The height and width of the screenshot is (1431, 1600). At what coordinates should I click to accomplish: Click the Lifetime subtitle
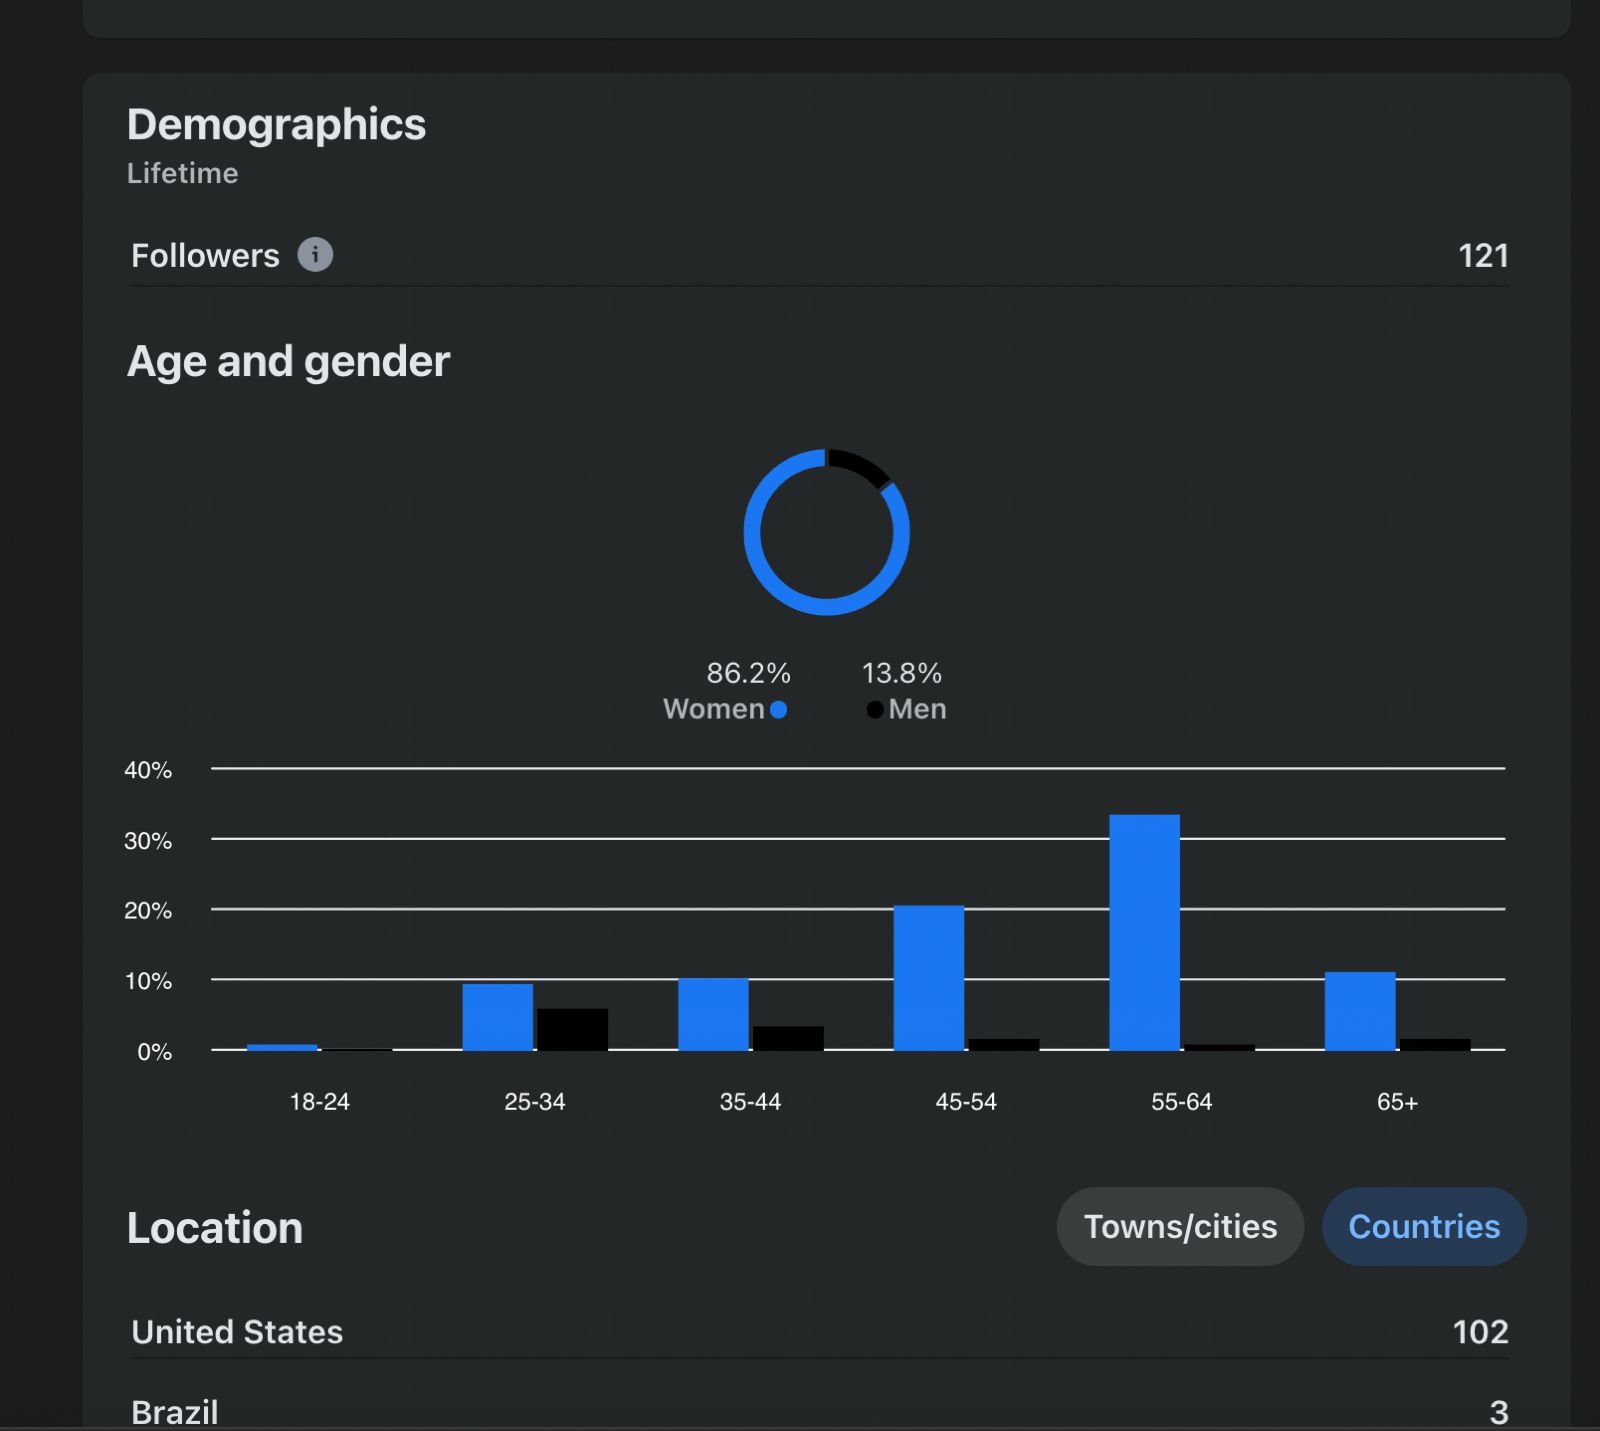[182, 173]
